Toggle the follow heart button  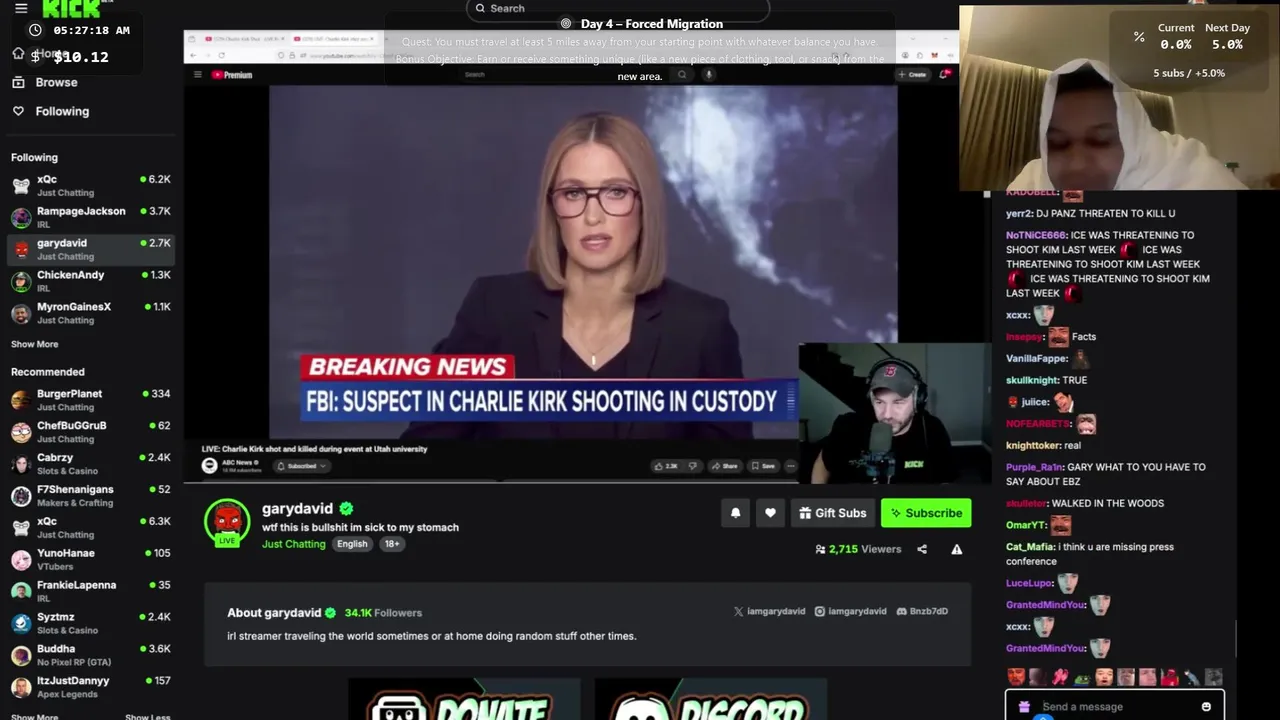click(x=770, y=513)
